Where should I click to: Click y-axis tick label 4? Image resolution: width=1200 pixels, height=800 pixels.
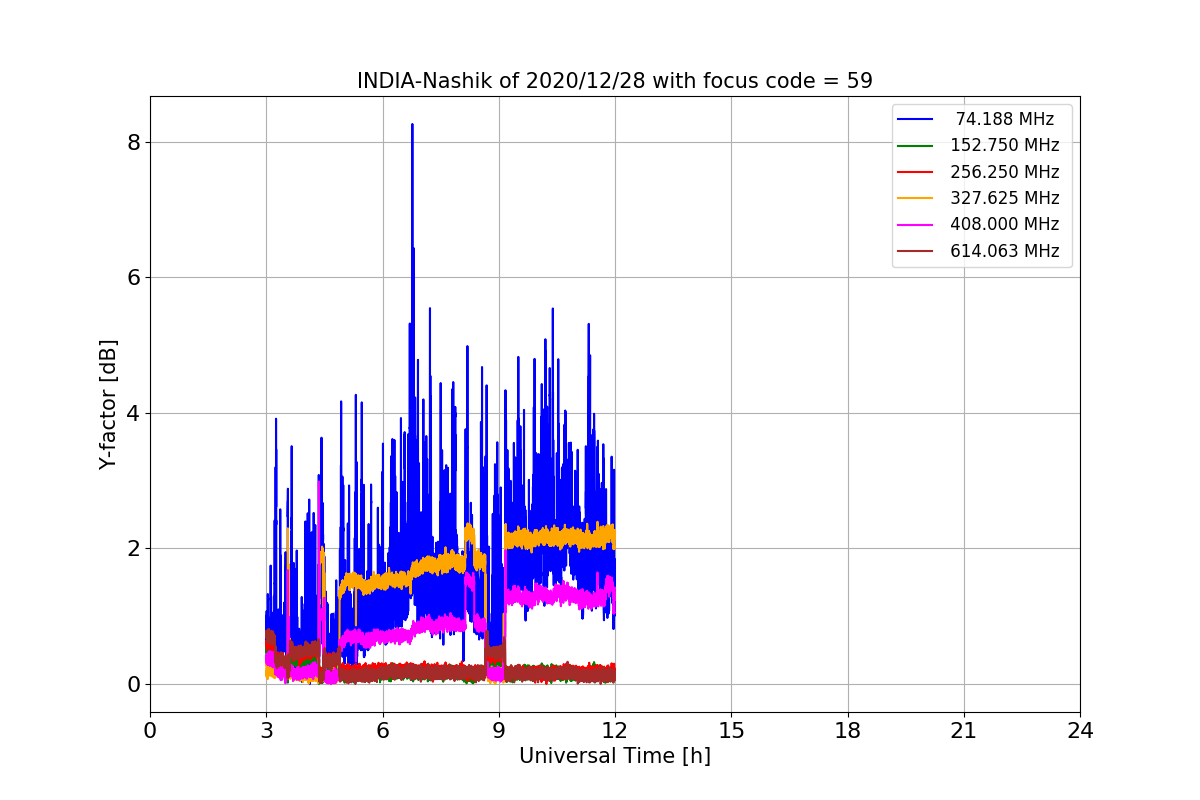point(133,413)
